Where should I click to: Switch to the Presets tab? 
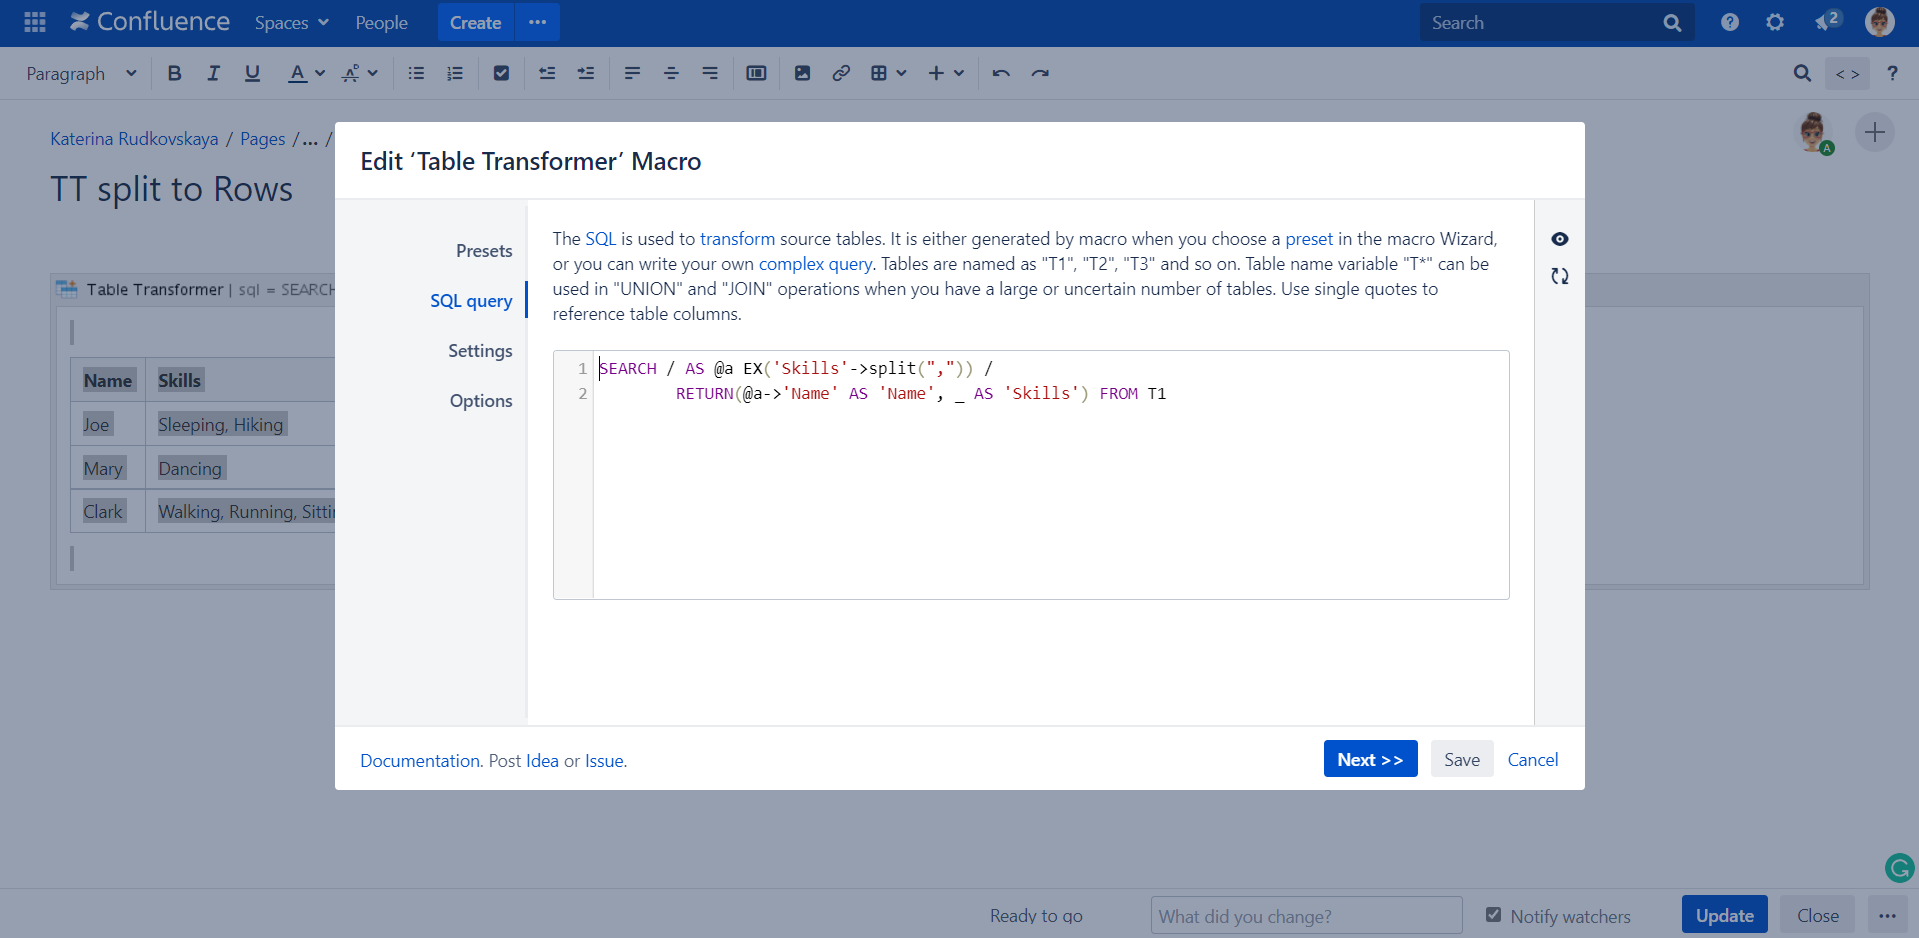pyautogui.click(x=484, y=251)
